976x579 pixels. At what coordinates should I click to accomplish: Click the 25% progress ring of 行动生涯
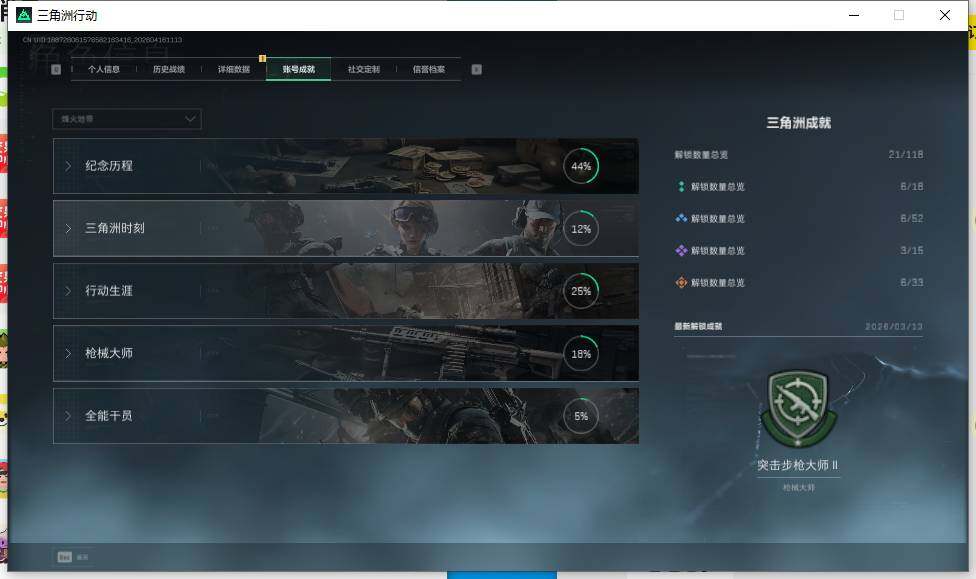(x=581, y=291)
